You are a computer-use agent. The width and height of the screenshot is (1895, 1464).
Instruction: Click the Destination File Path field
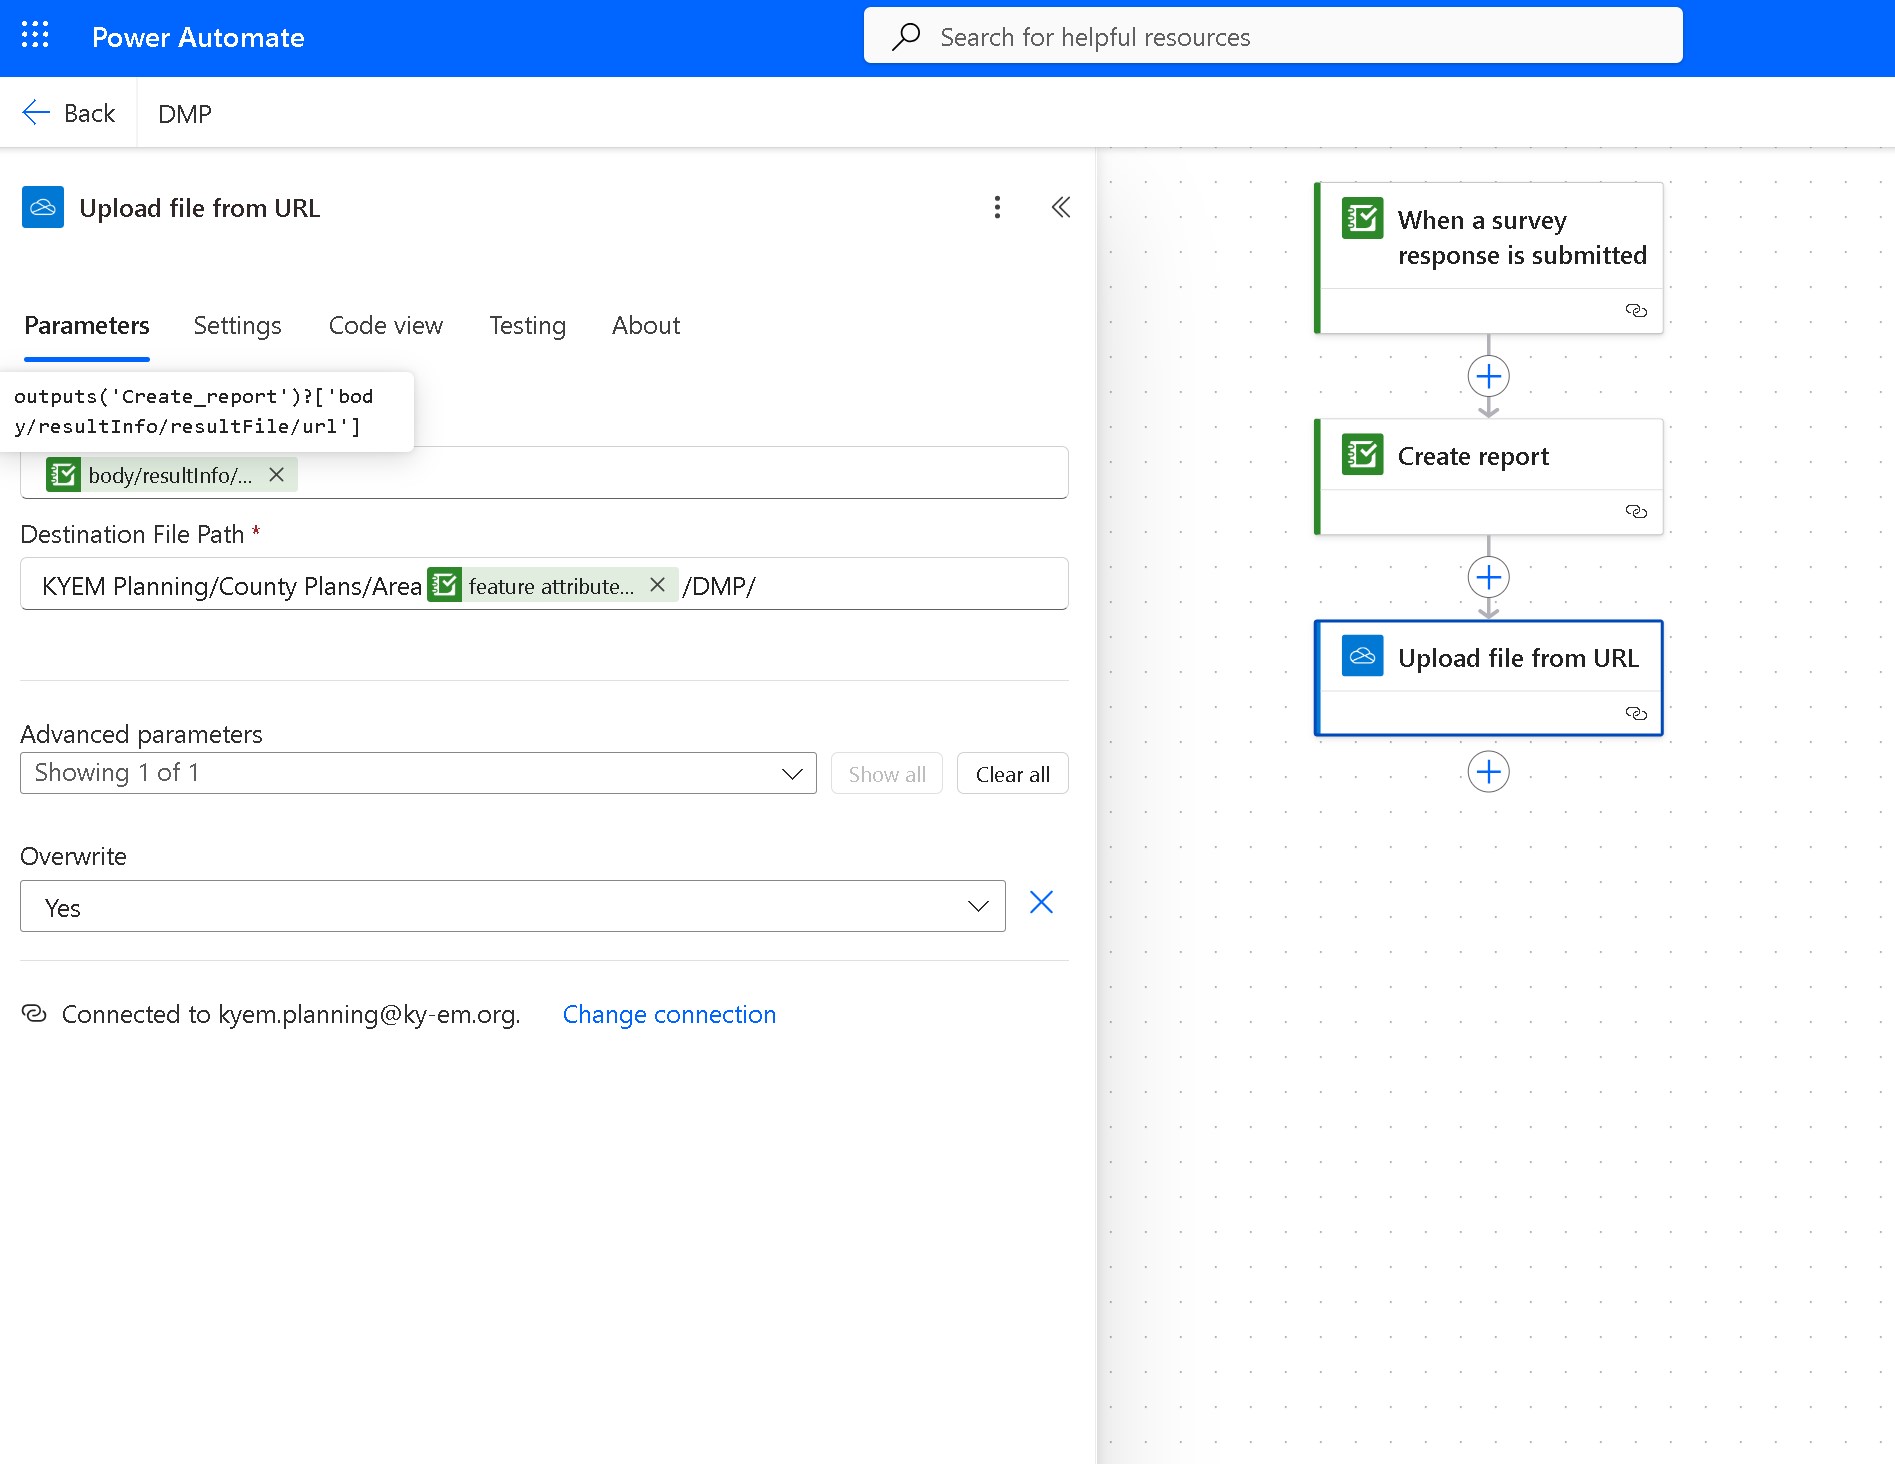point(544,584)
